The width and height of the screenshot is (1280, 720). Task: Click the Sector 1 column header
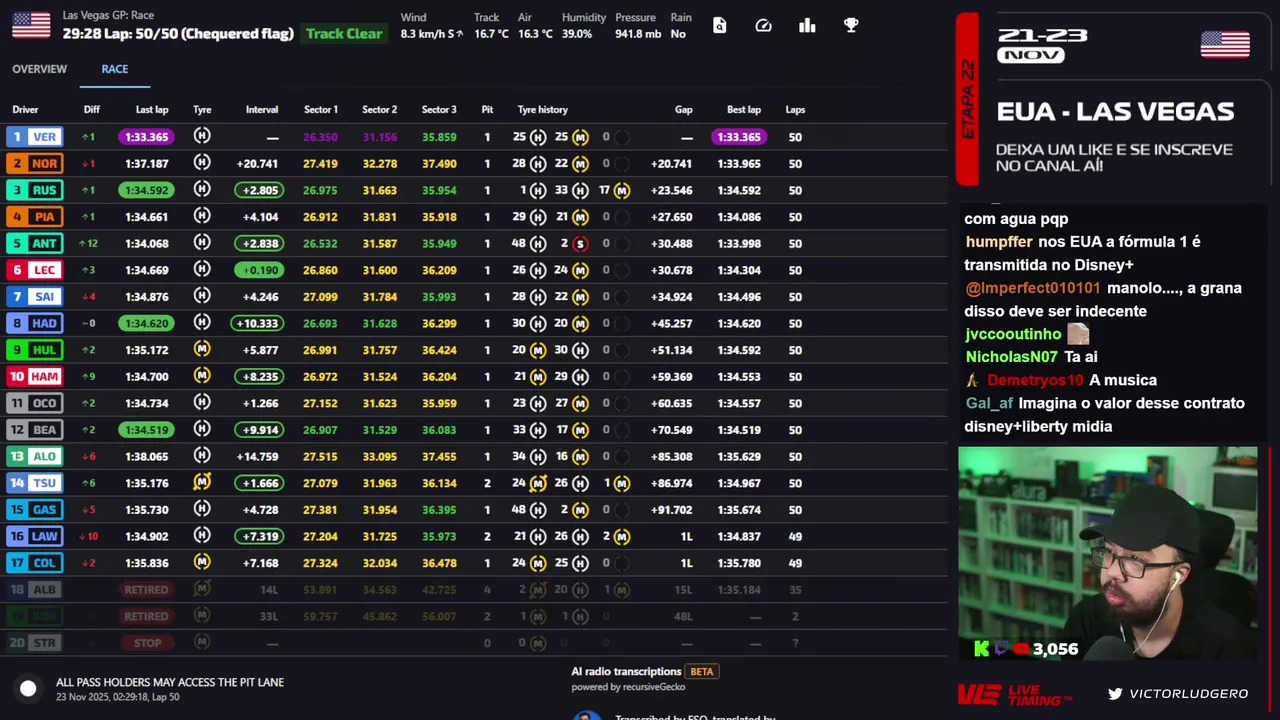click(321, 110)
